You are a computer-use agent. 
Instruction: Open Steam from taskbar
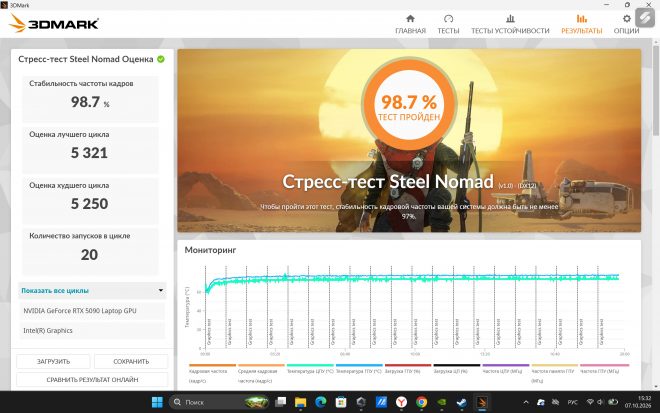462,402
